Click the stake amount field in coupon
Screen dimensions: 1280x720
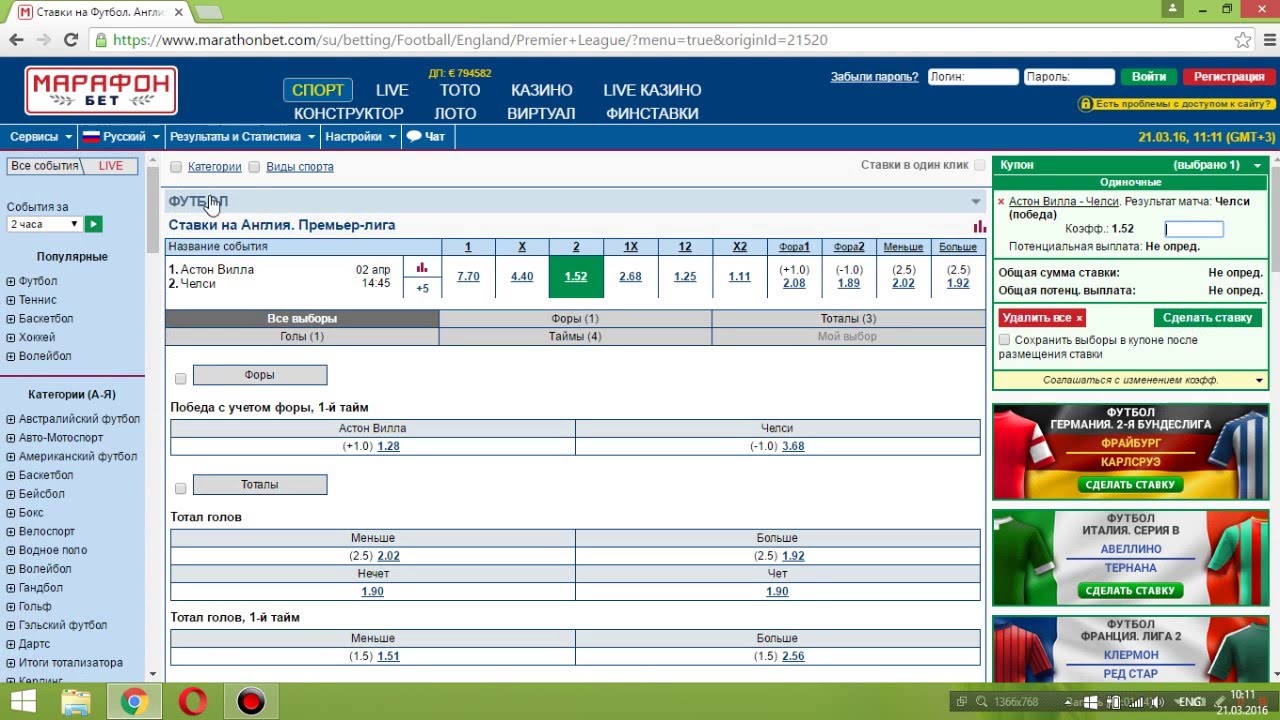(x=1194, y=229)
